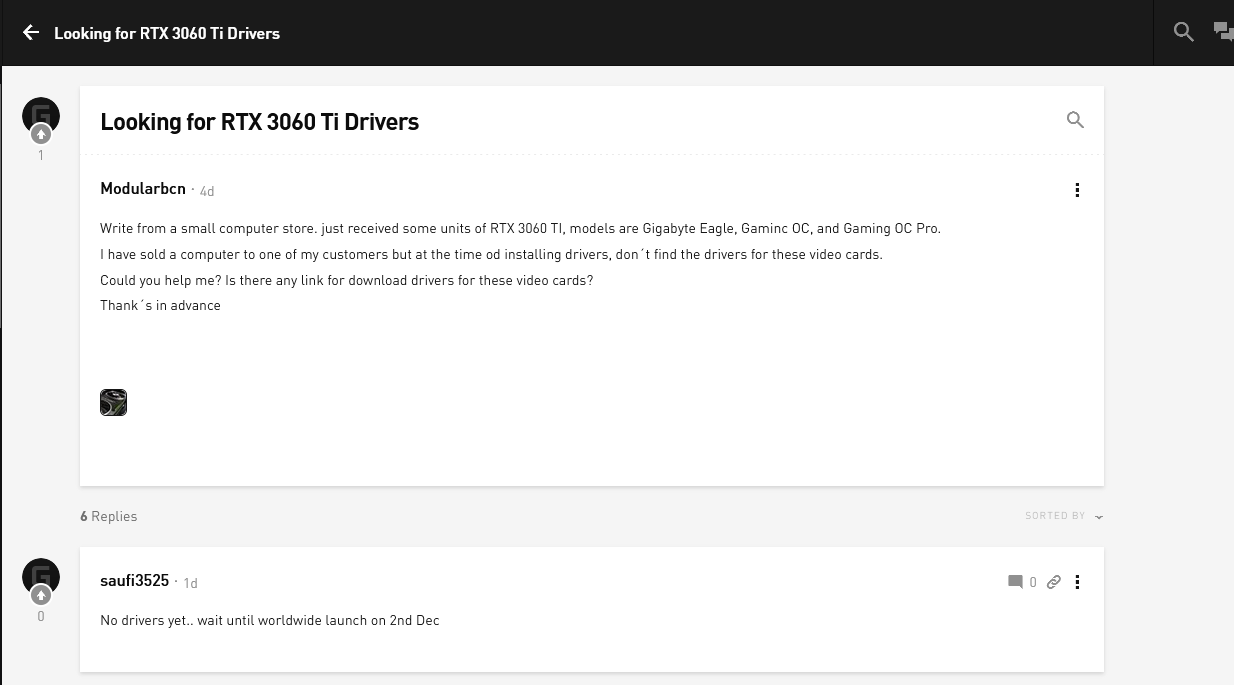Open search in the top black bar
1234x685 pixels.
(x=1184, y=32)
